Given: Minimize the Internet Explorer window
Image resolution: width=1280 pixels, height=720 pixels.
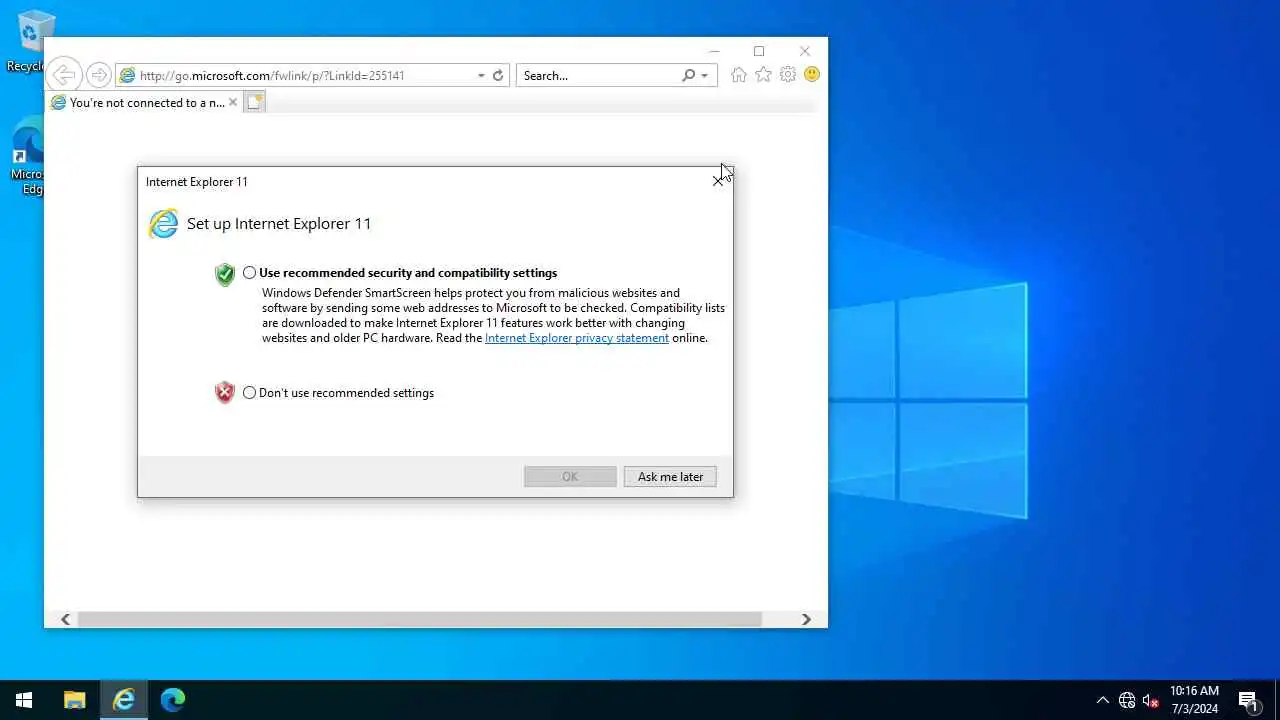Looking at the screenshot, I should coord(714,51).
